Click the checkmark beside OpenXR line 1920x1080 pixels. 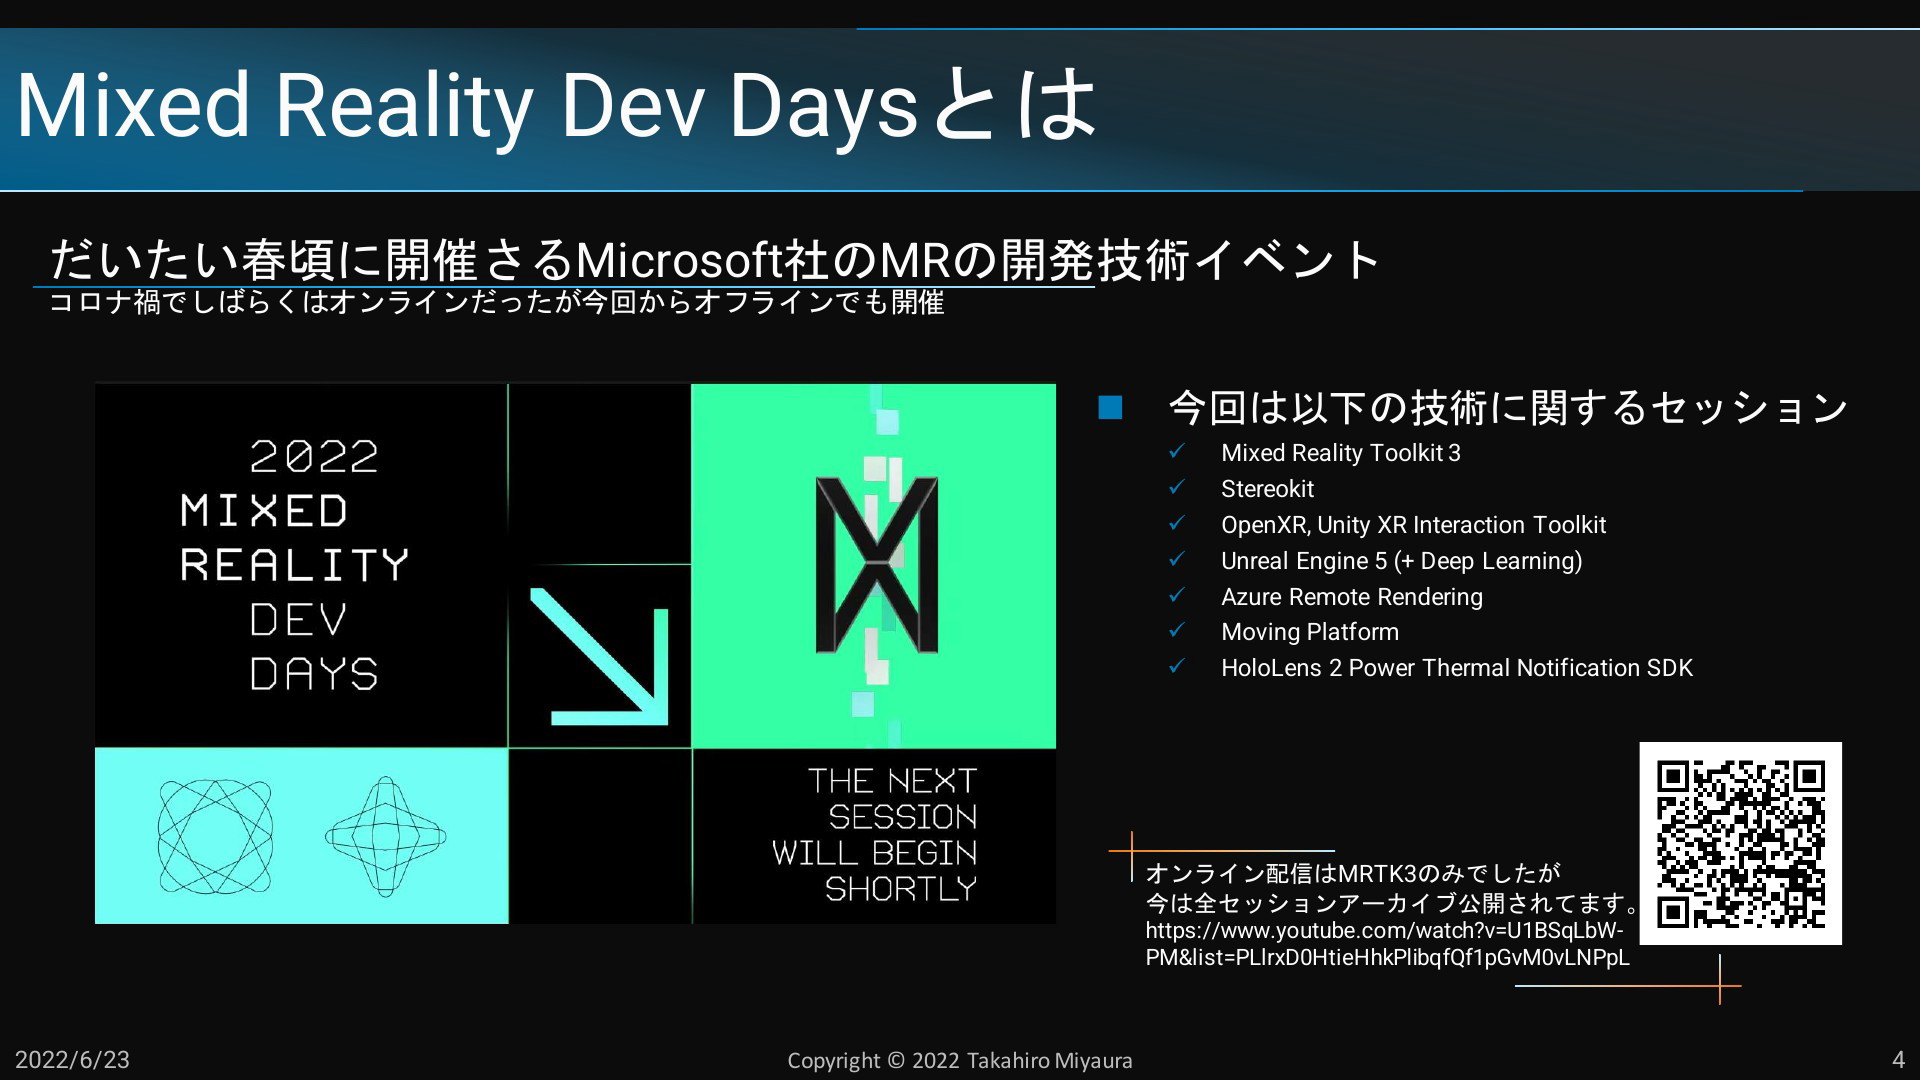(1177, 524)
